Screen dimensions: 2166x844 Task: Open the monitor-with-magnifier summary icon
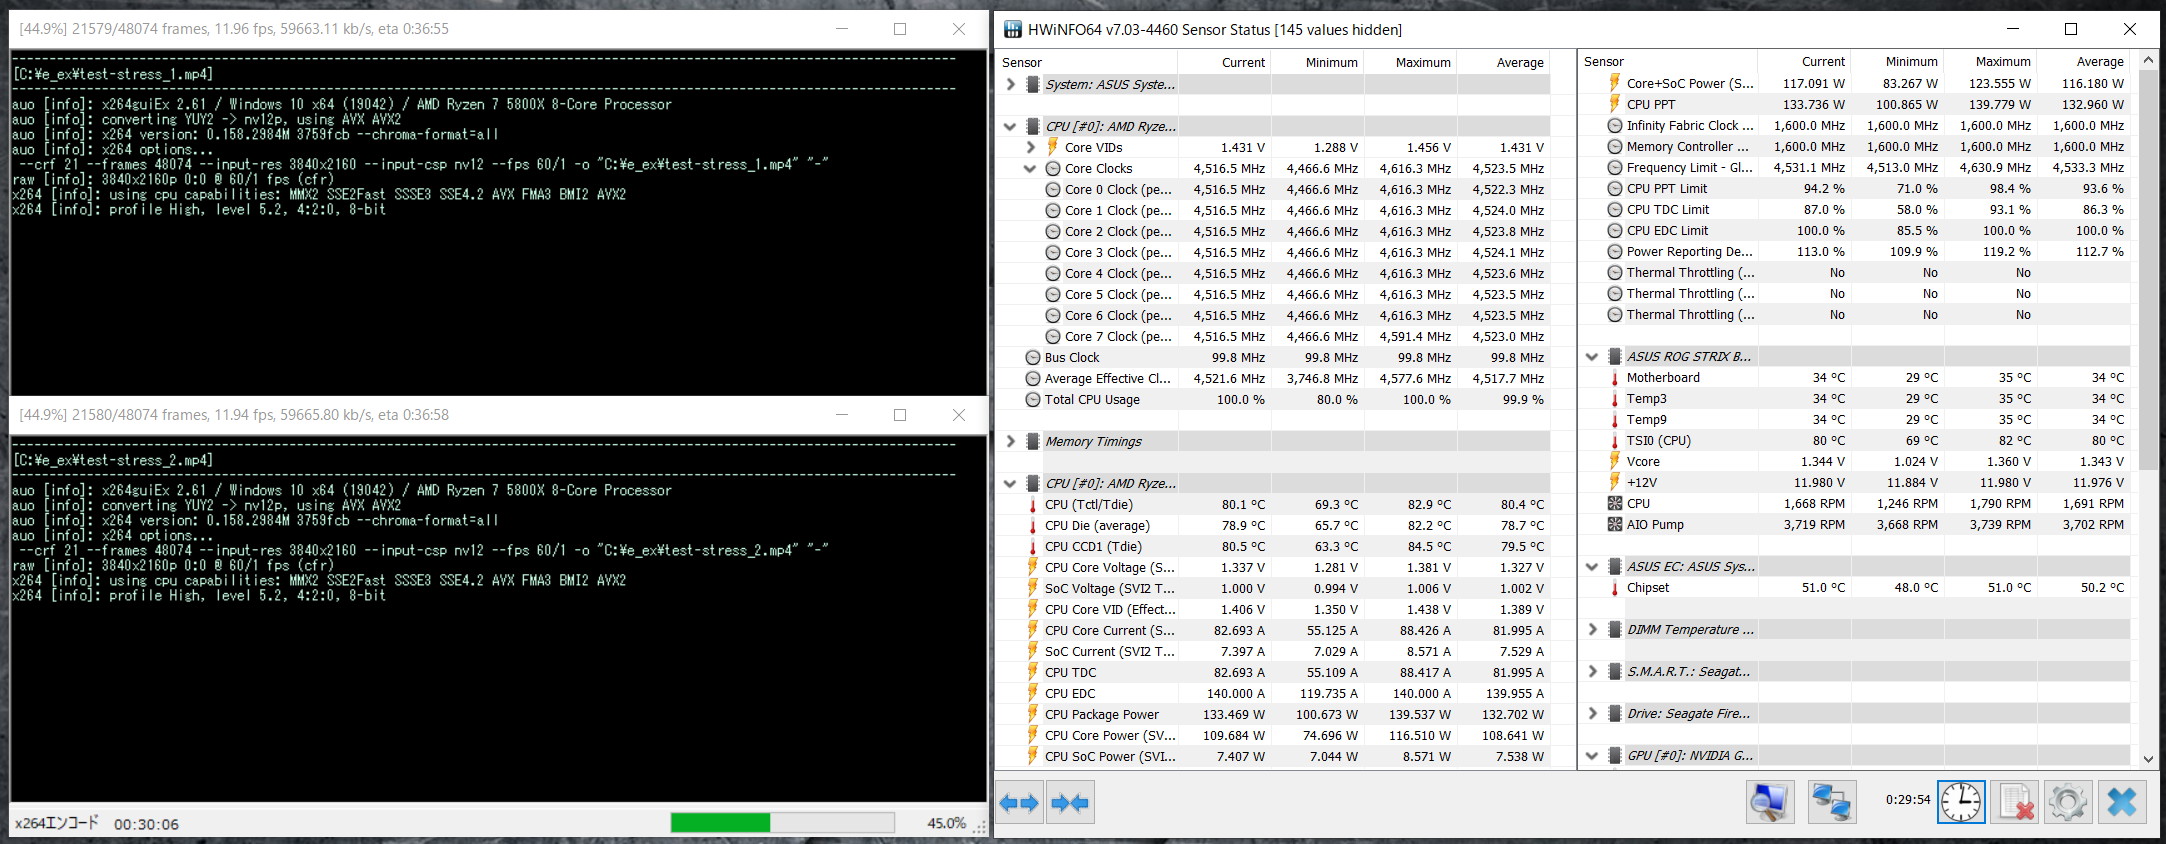tap(1770, 802)
